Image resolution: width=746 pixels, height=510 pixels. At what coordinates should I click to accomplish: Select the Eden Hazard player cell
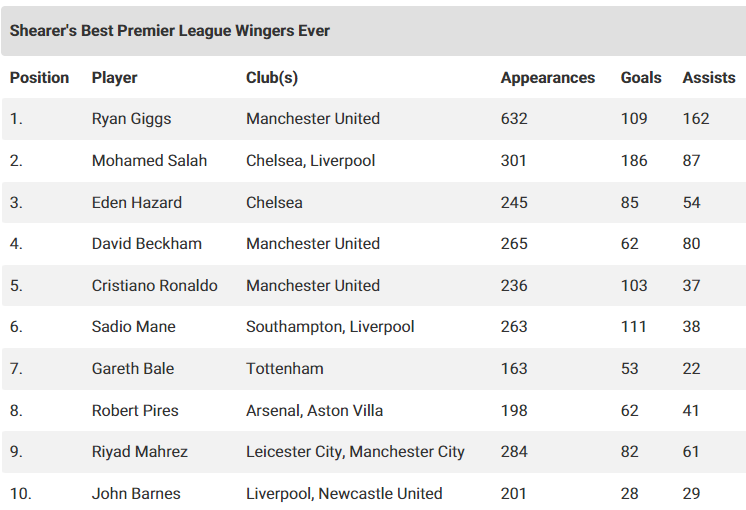click(x=137, y=202)
